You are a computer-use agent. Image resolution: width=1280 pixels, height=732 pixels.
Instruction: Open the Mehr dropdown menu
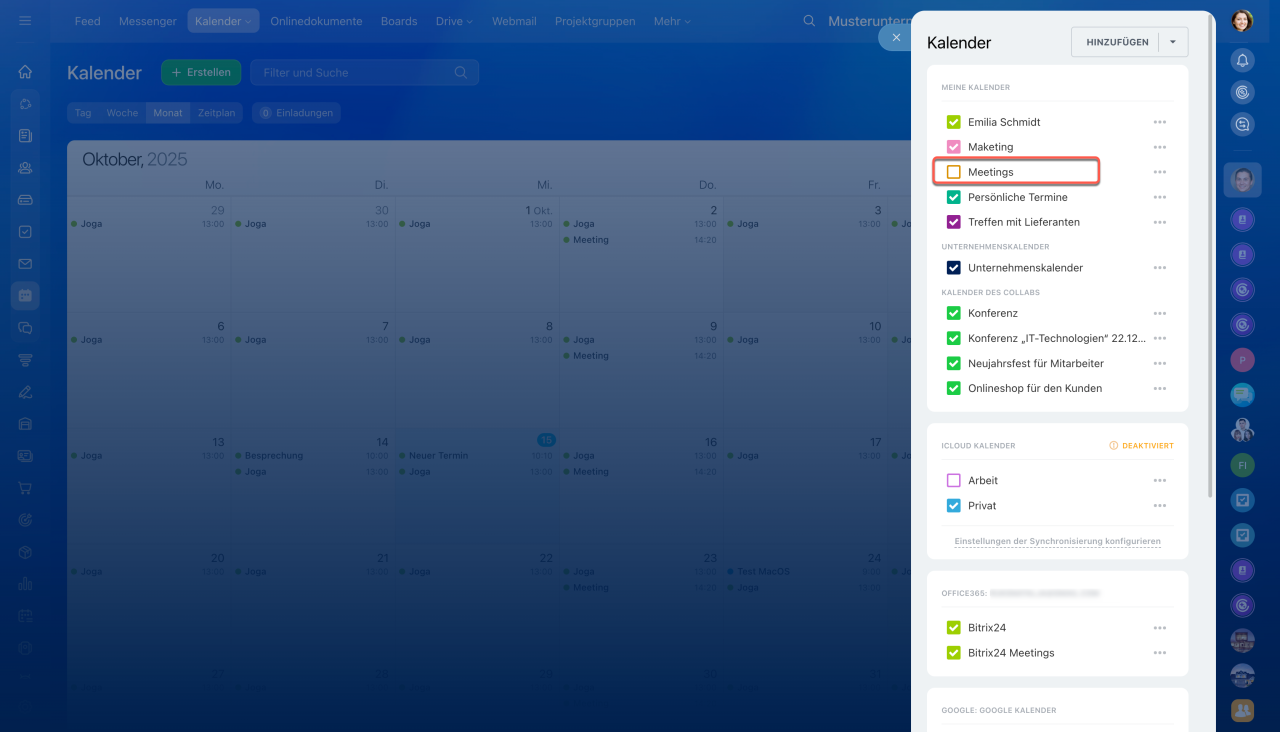(672, 21)
